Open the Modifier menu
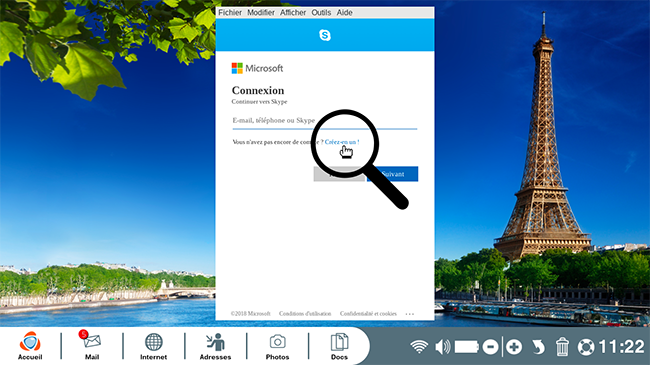The width and height of the screenshot is (650, 365). (261, 12)
